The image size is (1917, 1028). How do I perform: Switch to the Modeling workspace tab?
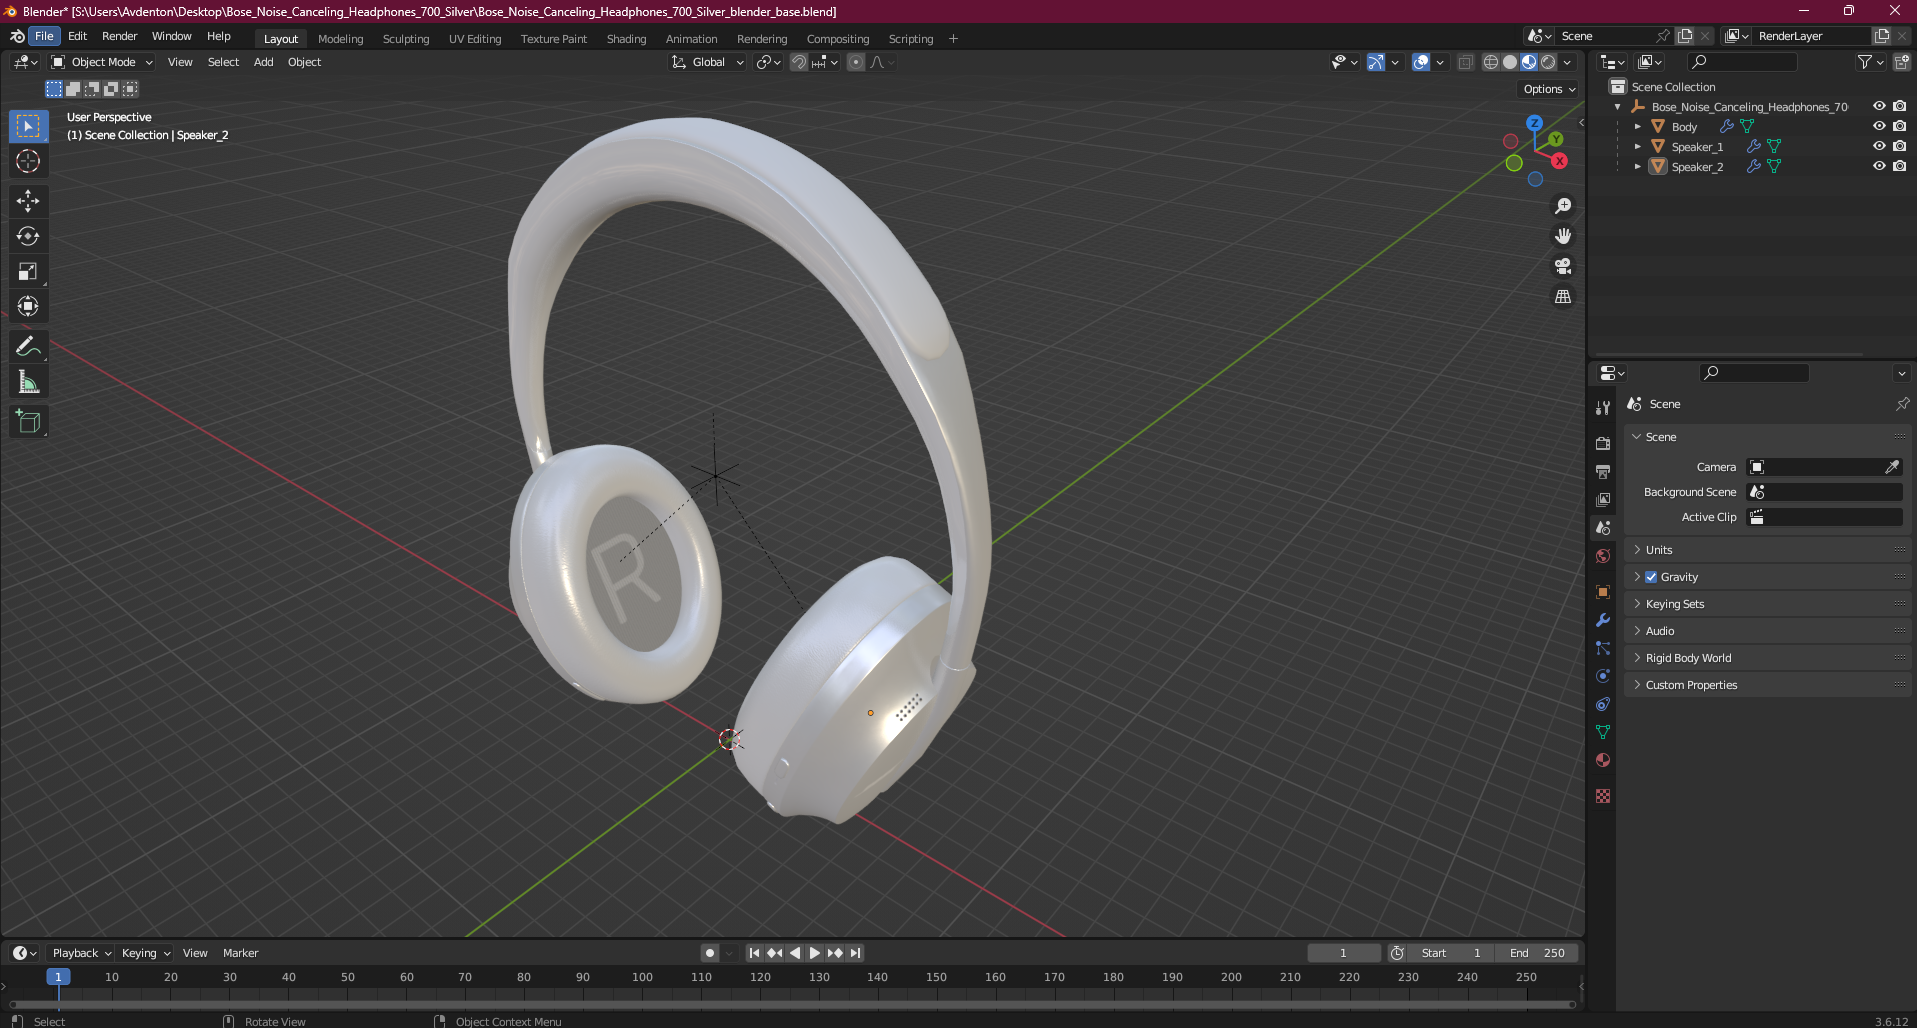341,39
